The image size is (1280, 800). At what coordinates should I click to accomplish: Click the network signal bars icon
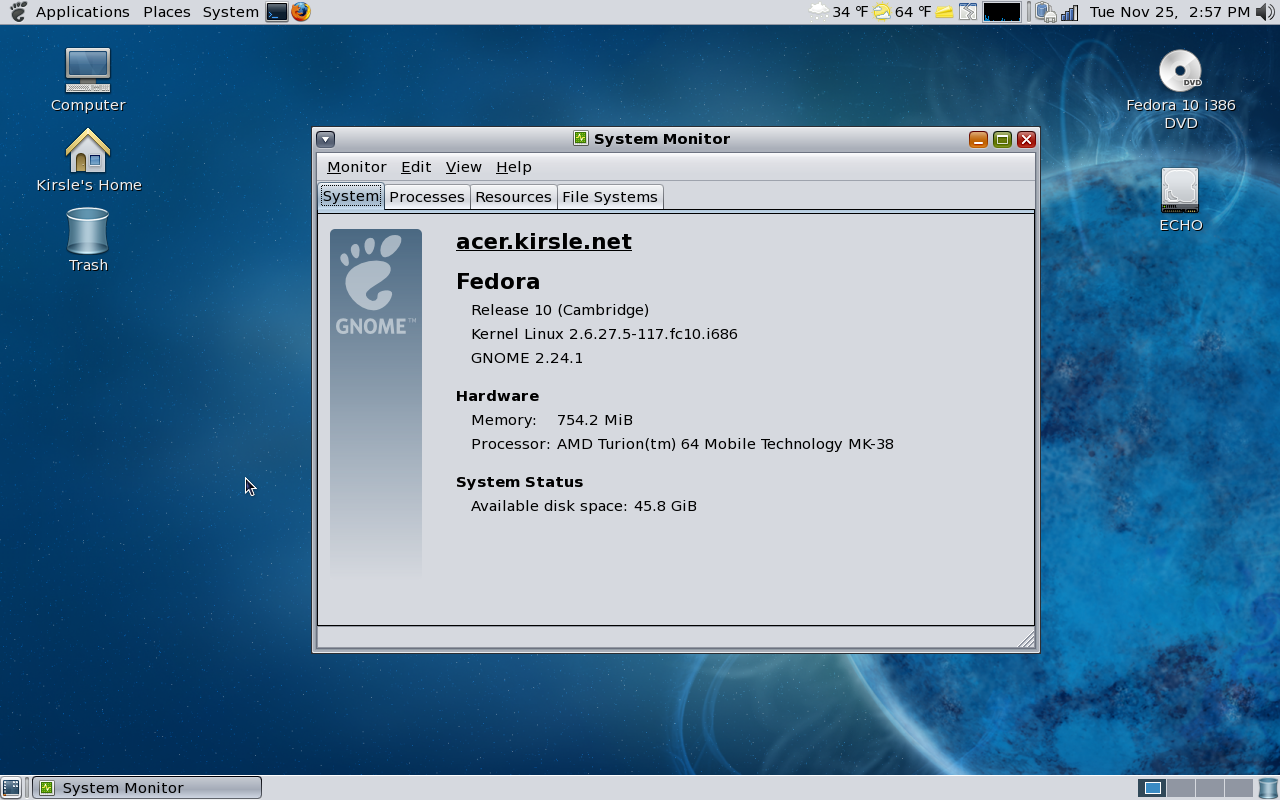[x=1069, y=12]
